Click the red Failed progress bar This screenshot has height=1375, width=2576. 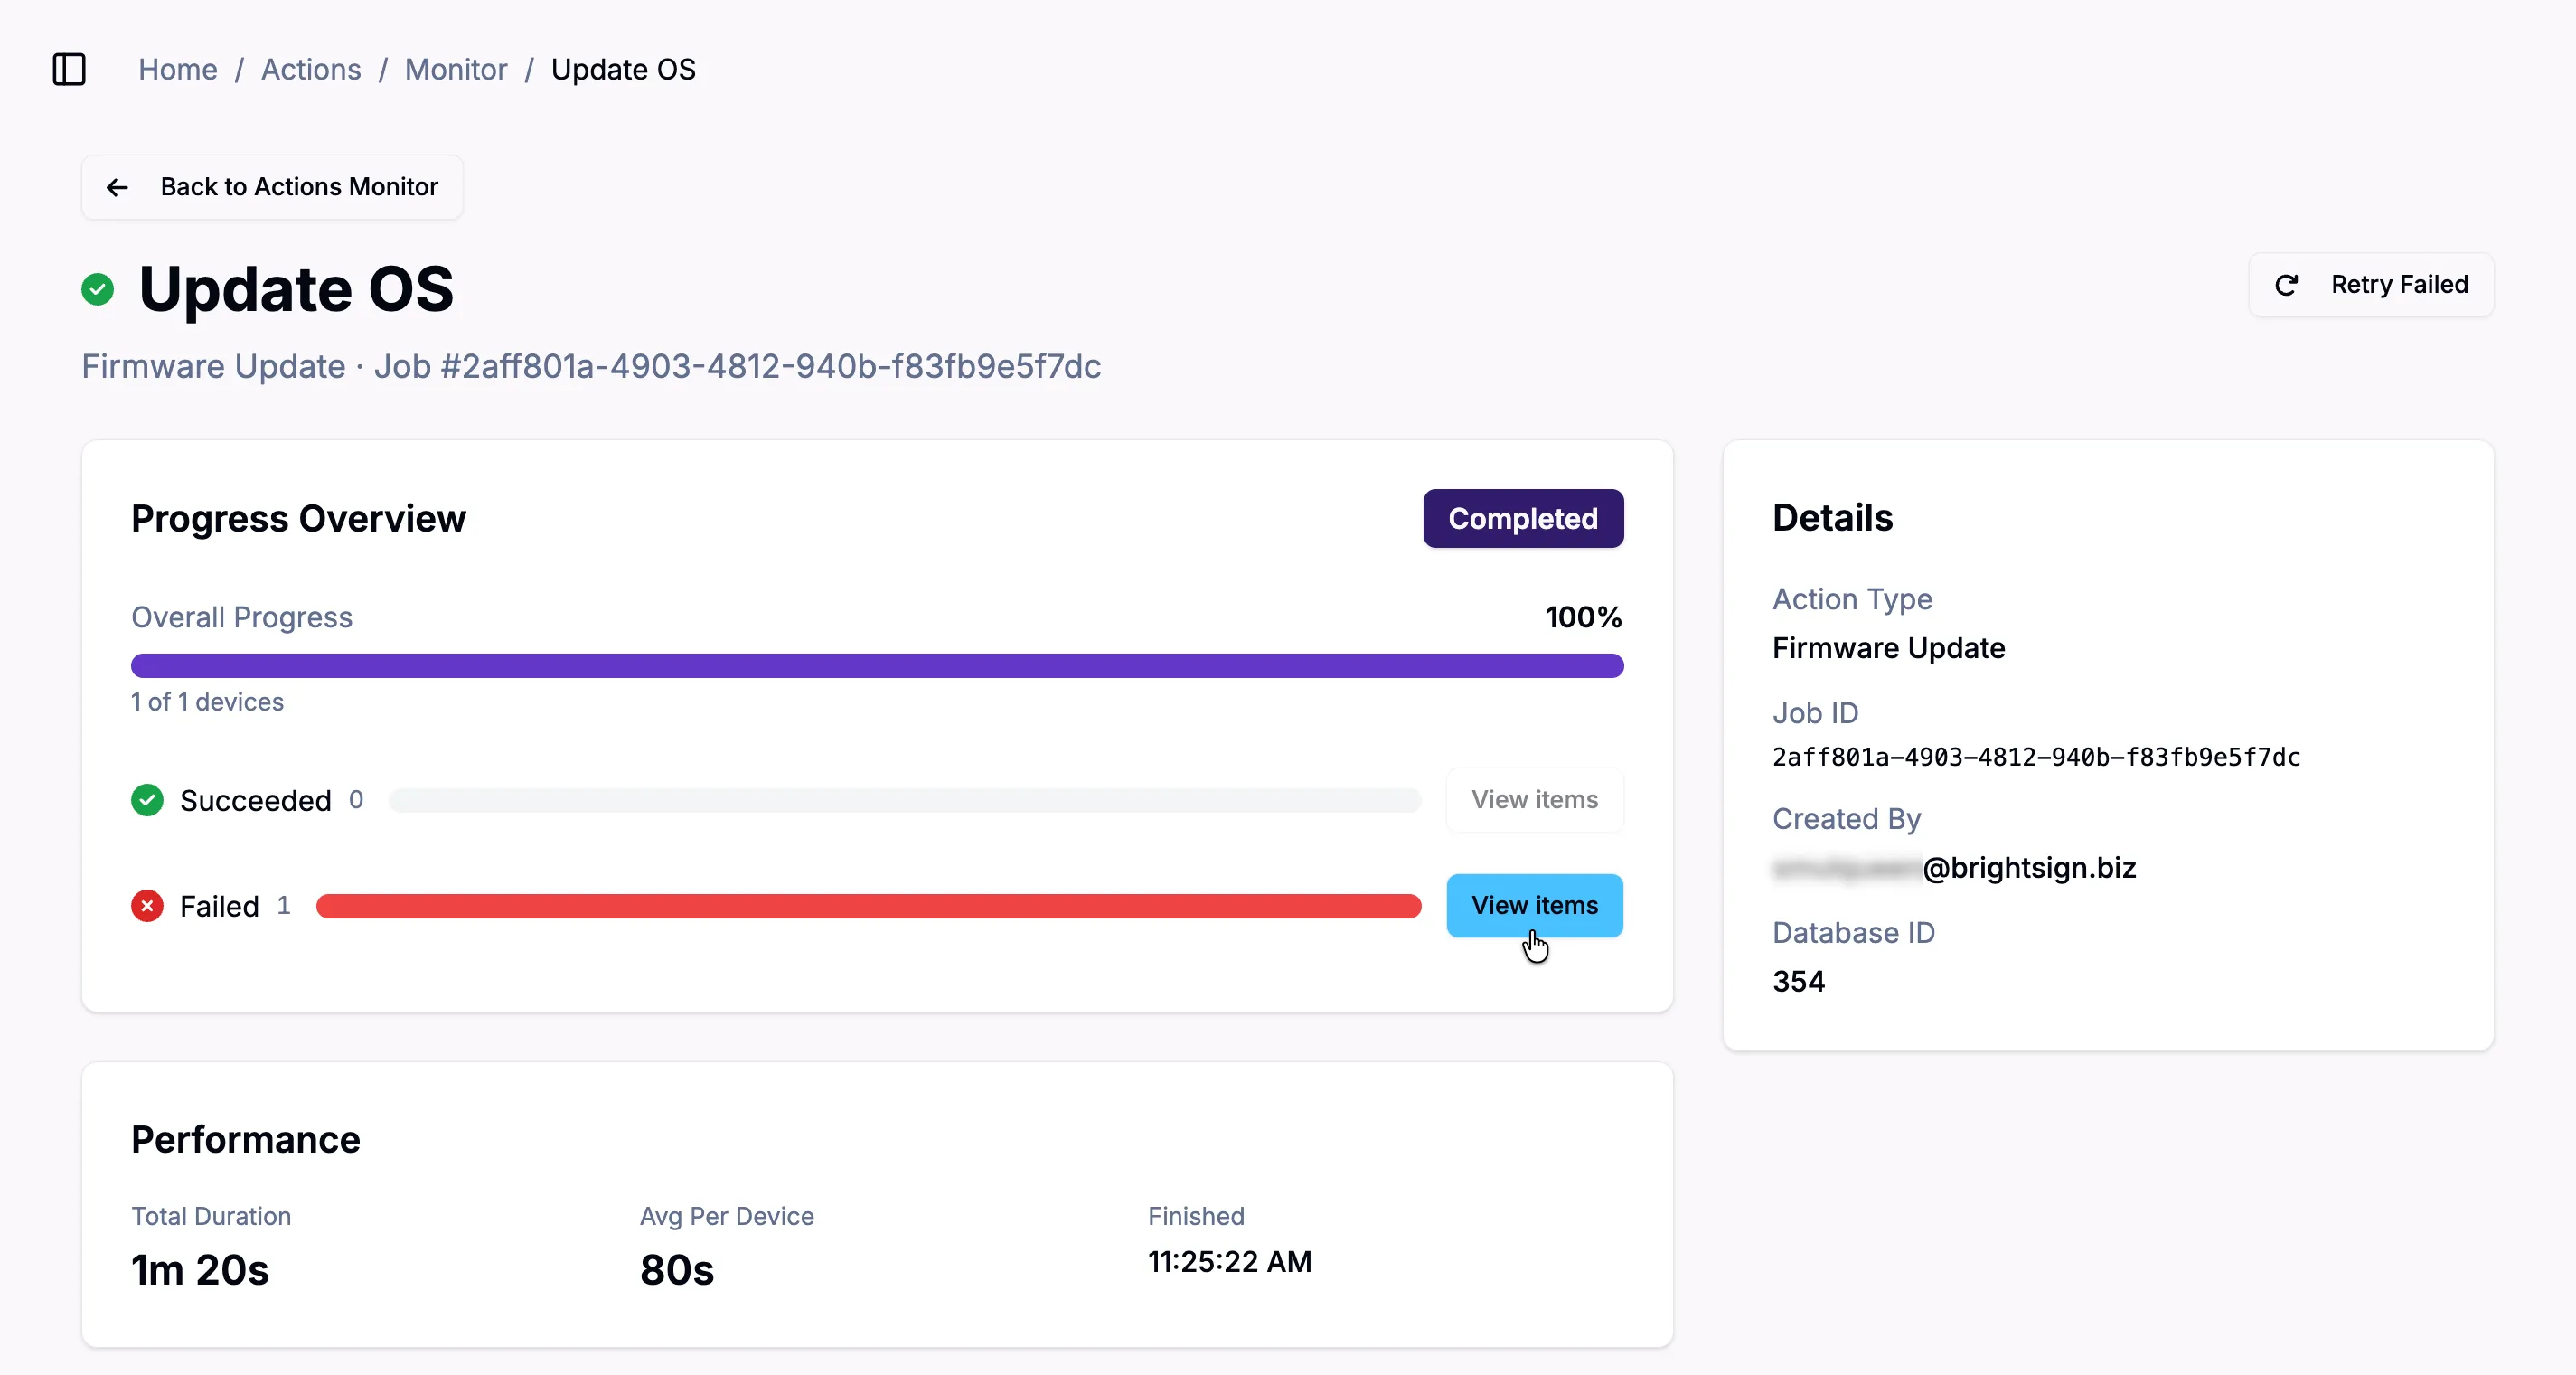click(868, 906)
